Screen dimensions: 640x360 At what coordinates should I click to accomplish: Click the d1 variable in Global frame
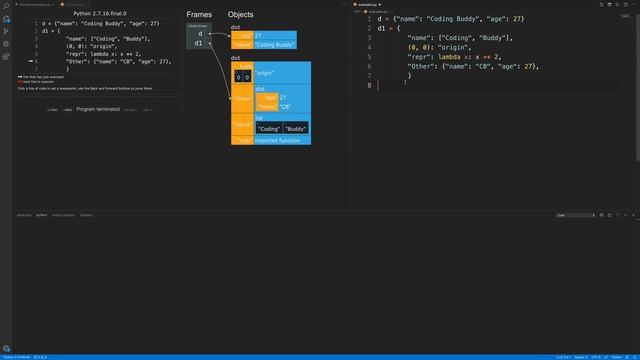(198, 43)
